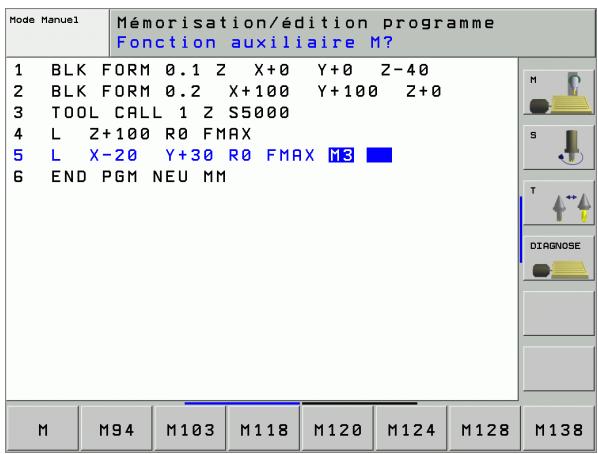The width and height of the screenshot is (598, 454).
Task: Select line 4 L Z+100 R0 FMAX
Action: coord(132,134)
